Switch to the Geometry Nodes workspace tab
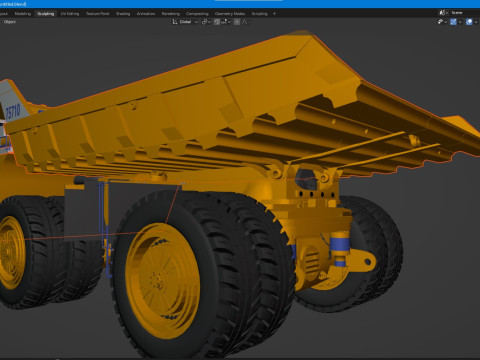The height and width of the screenshot is (360, 480). tap(230, 14)
